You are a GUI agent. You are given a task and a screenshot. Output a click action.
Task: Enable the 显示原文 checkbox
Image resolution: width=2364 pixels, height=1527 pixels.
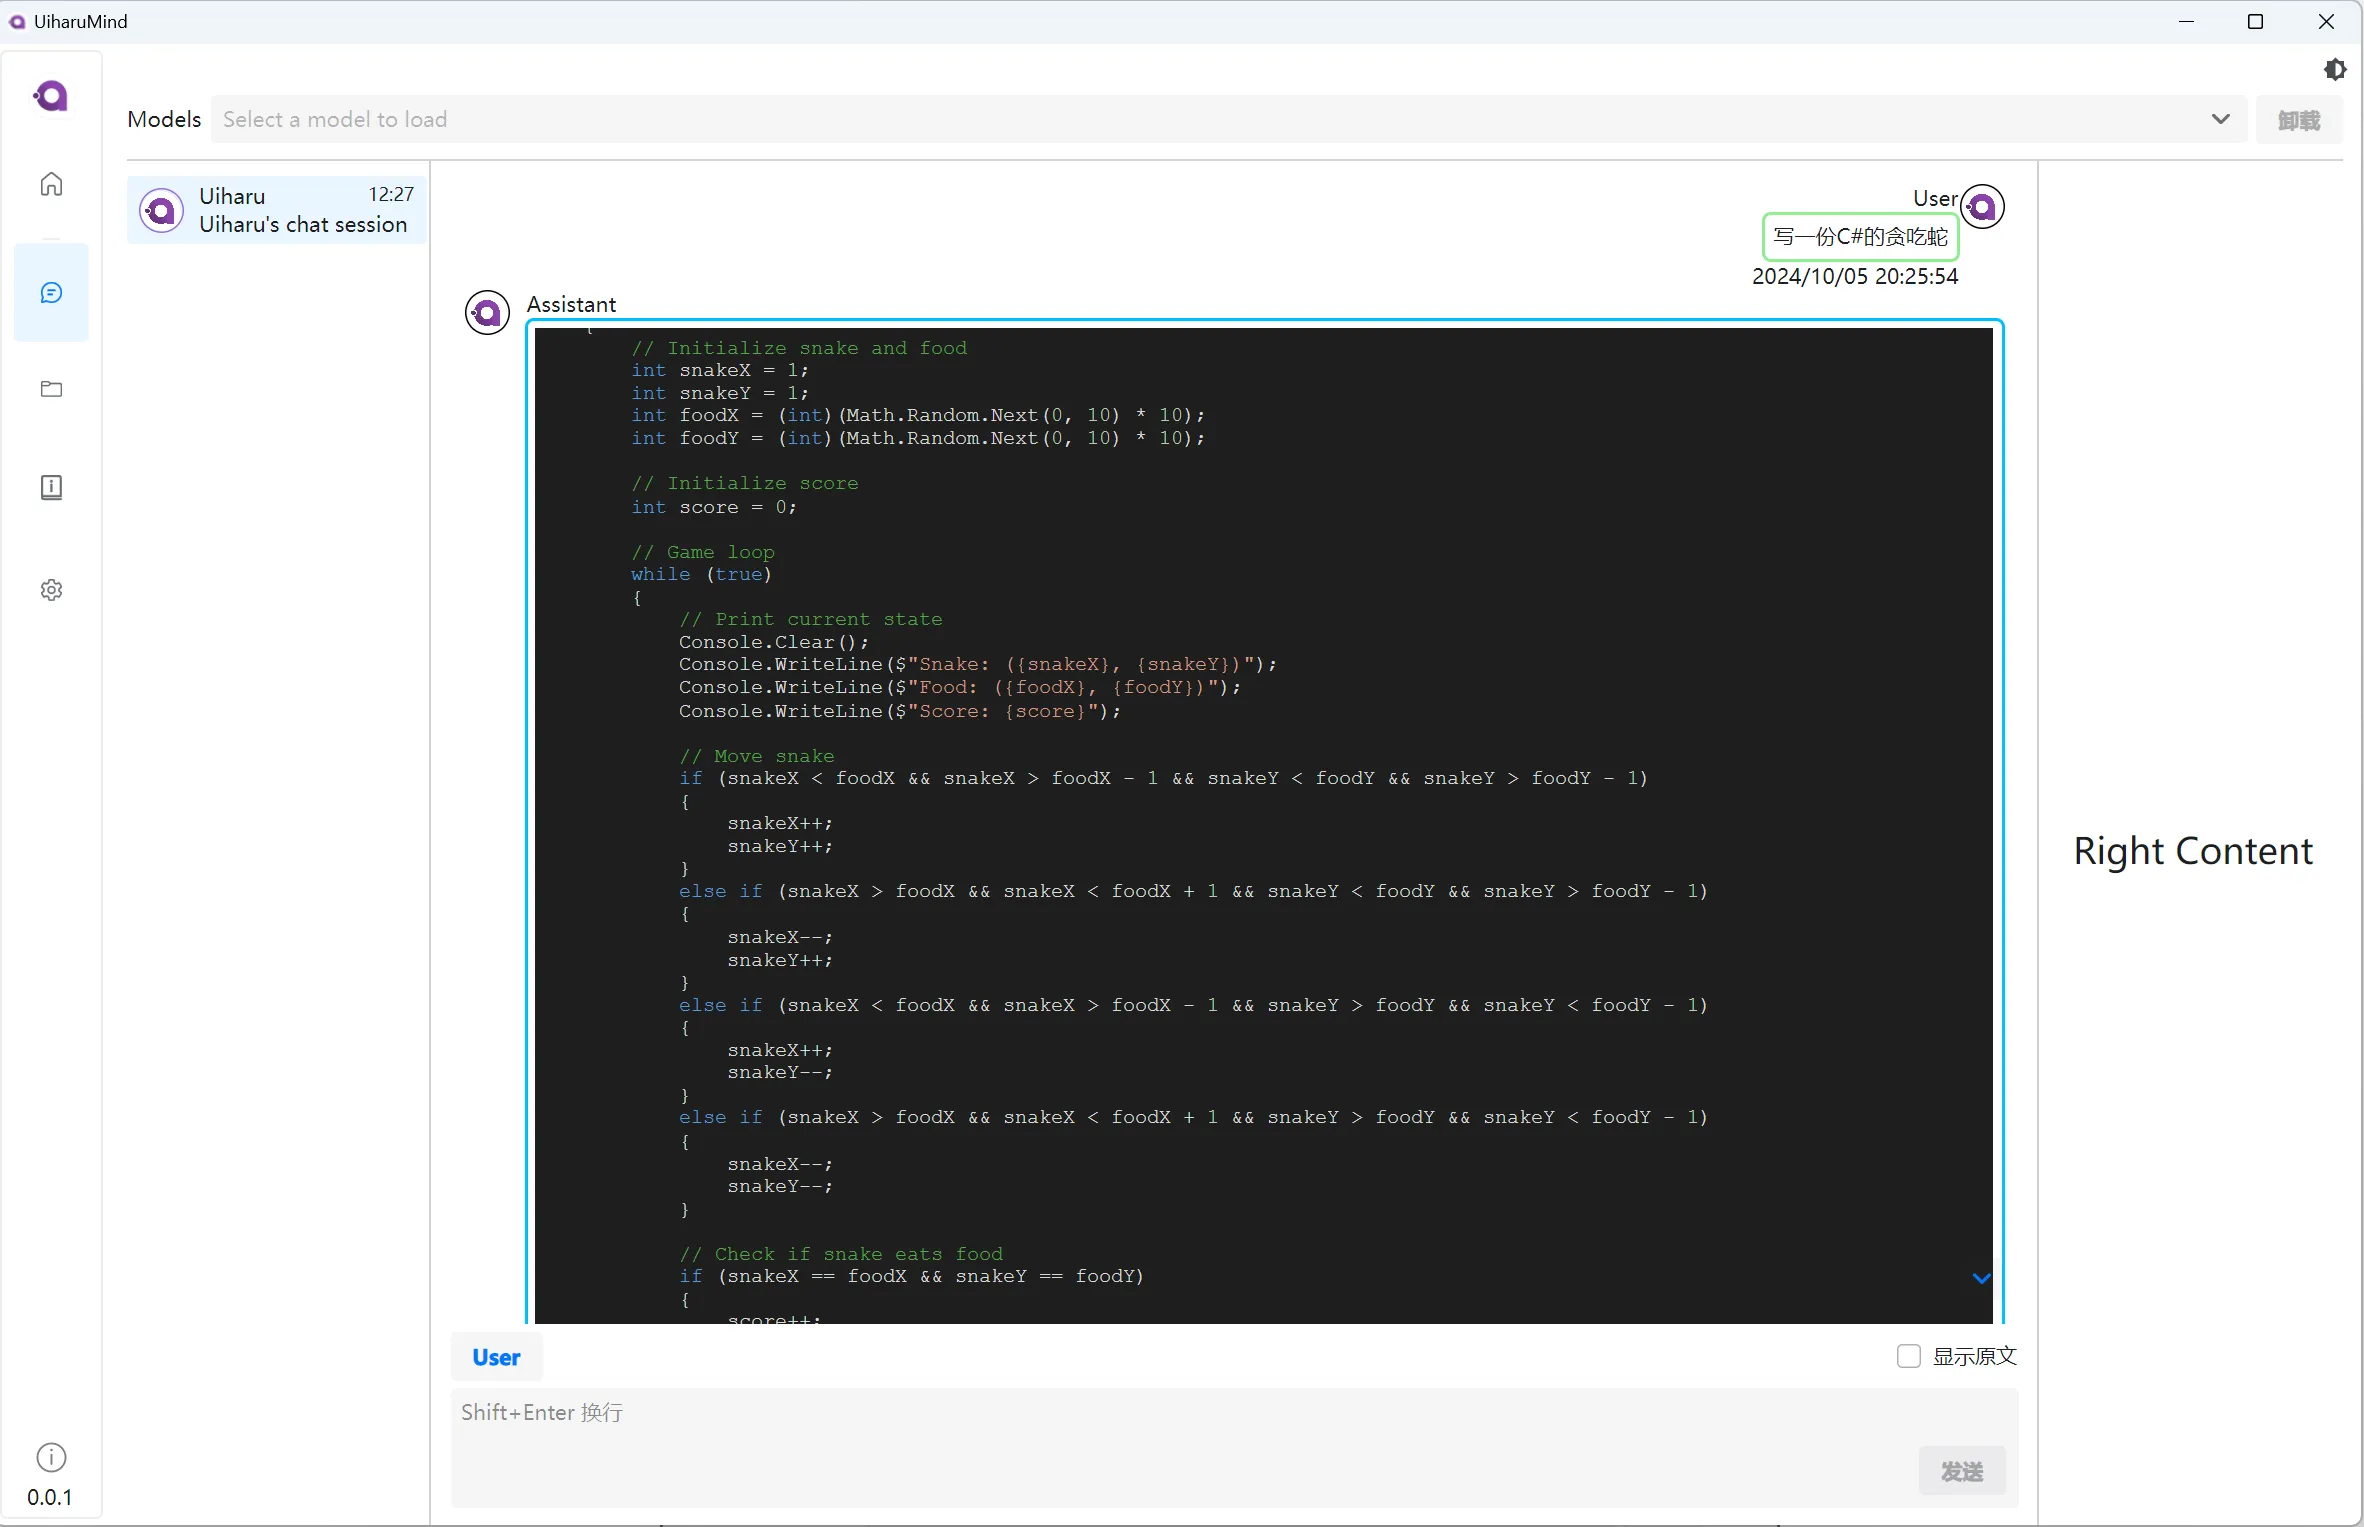1908,1356
